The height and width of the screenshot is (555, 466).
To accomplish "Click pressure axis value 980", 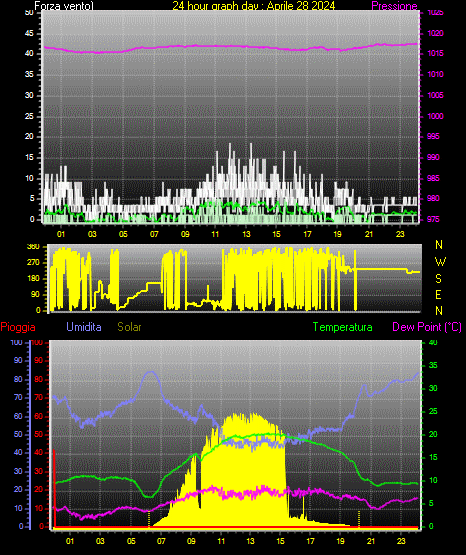I will (433, 198).
